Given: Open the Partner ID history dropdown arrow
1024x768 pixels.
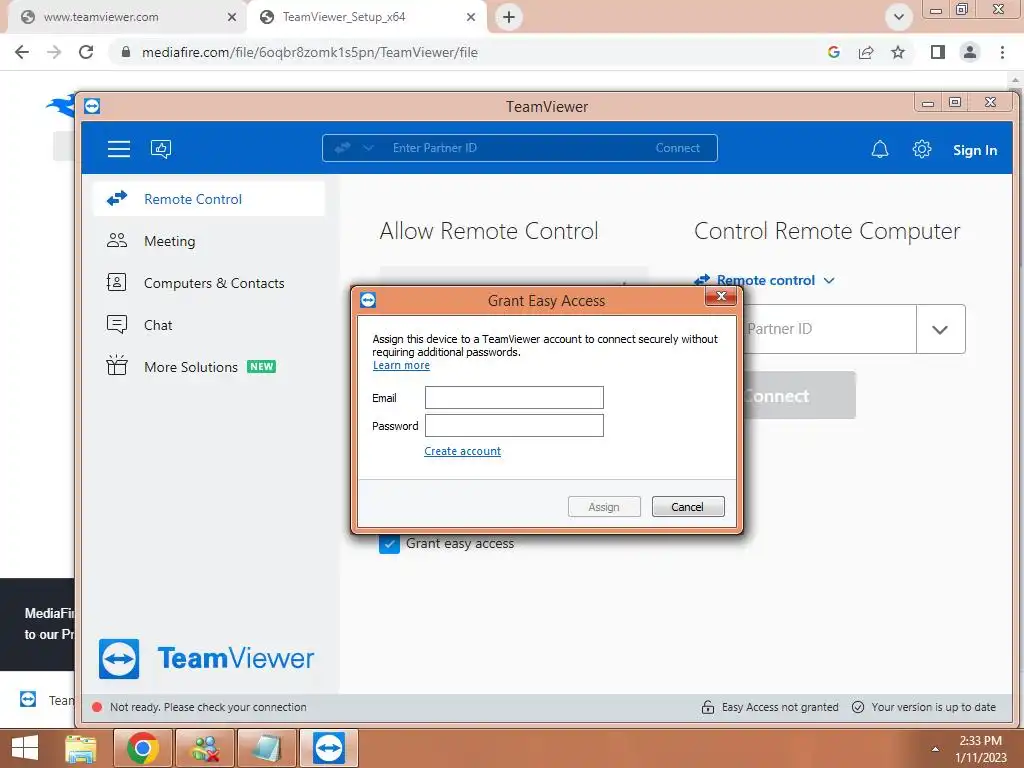Looking at the screenshot, I should tap(940, 329).
